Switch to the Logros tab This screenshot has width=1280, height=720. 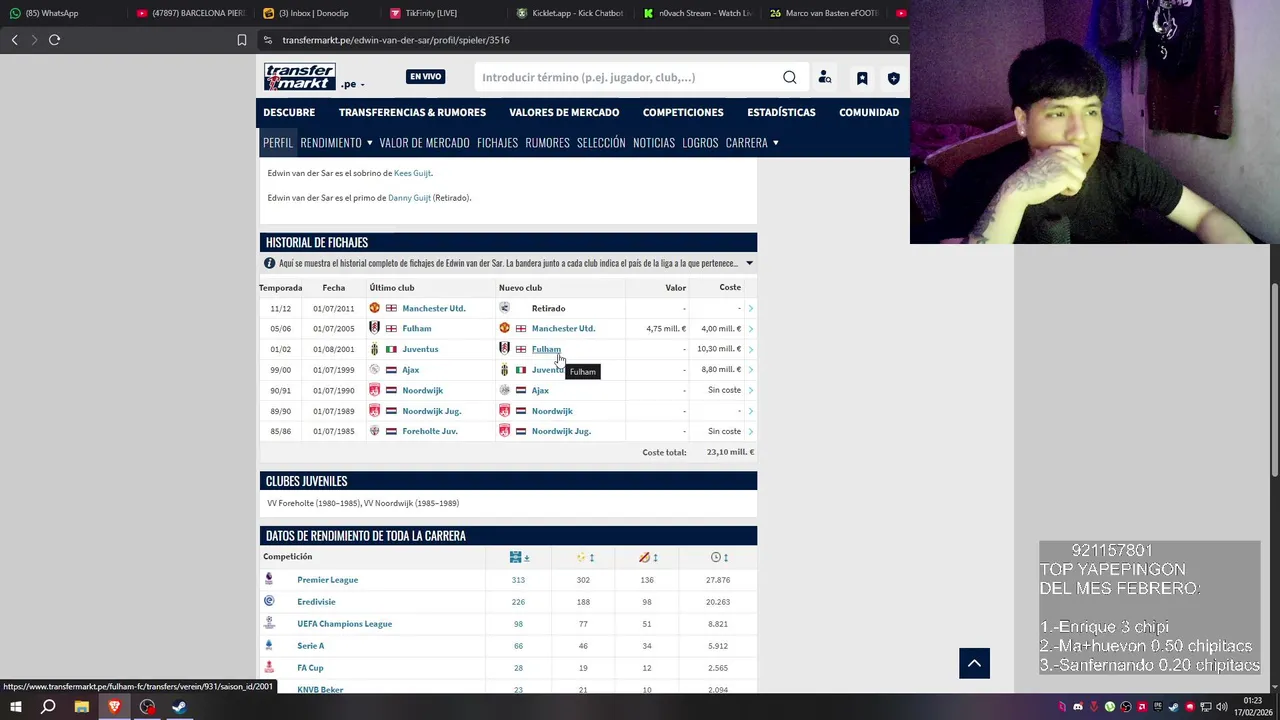pyautogui.click(x=700, y=143)
